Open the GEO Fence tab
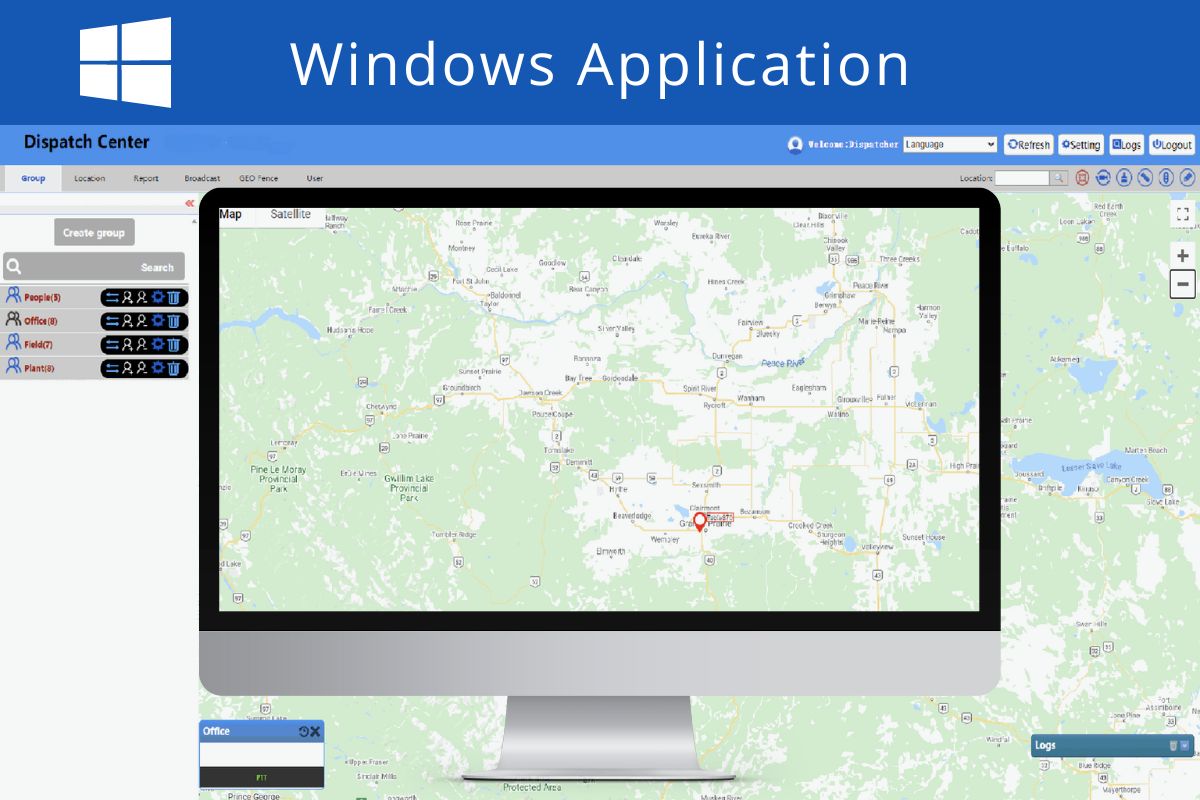This screenshot has width=1200, height=800. click(x=258, y=178)
